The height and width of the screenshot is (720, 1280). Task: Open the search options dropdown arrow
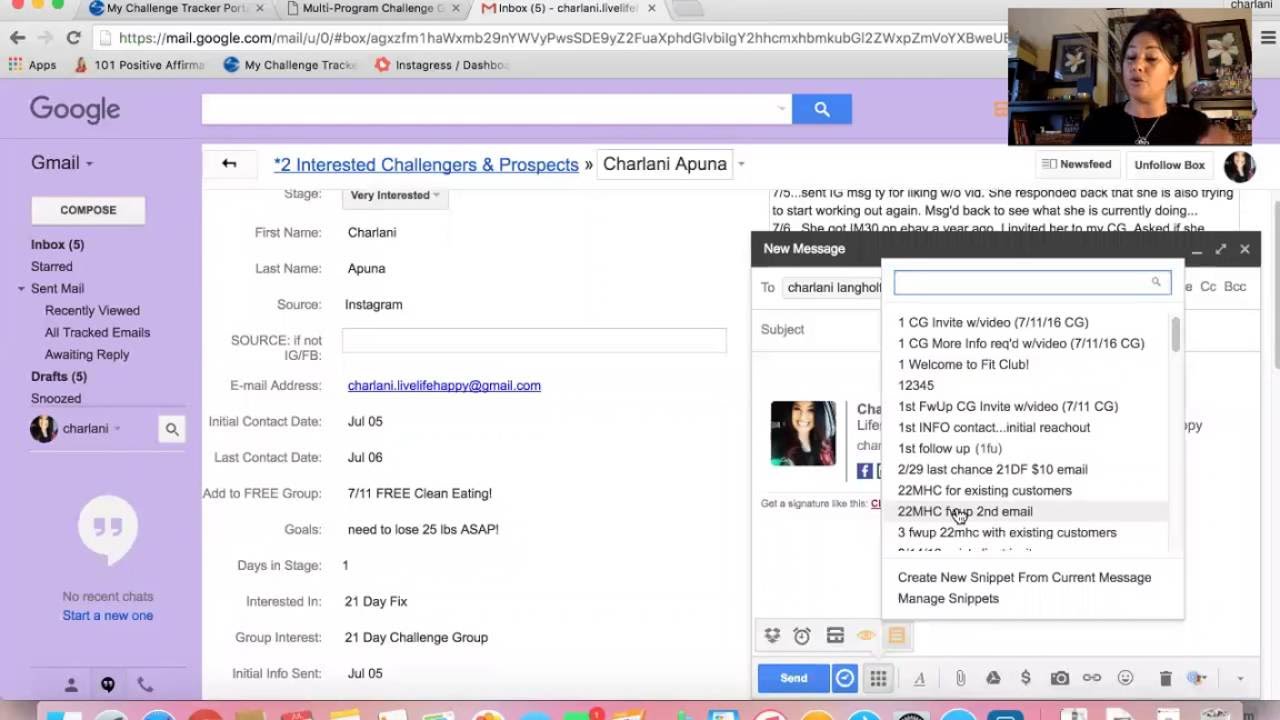[782, 109]
